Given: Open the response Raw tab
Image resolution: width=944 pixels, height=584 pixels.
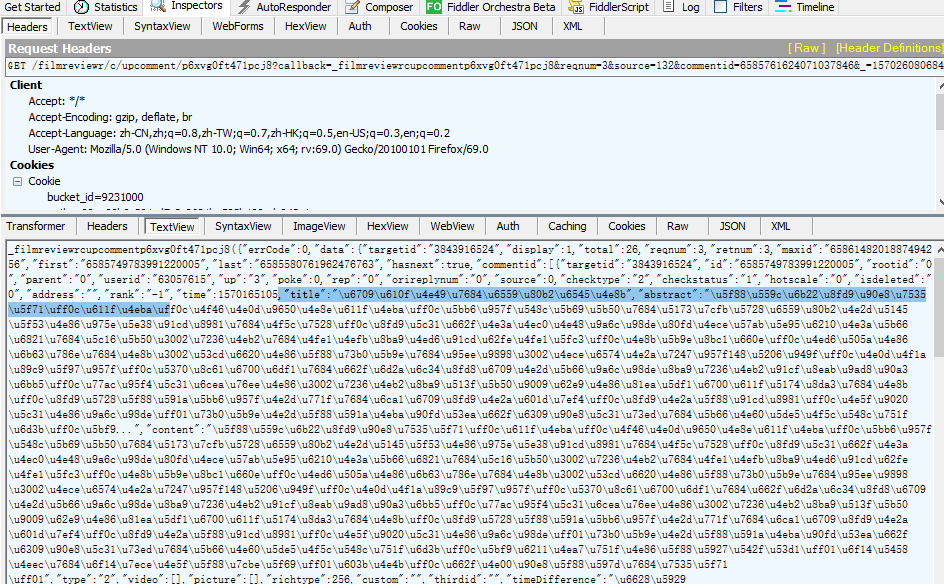Looking at the screenshot, I should [x=677, y=226].
